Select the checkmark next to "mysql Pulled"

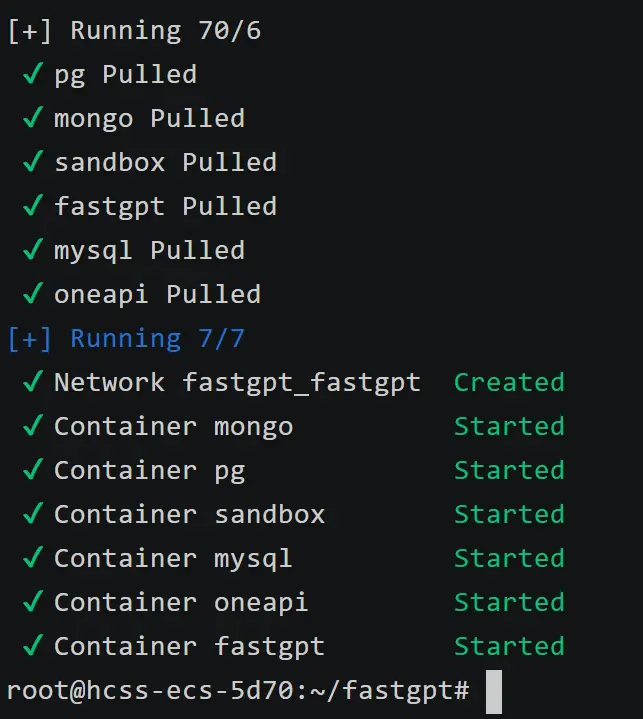pos(33,250)
